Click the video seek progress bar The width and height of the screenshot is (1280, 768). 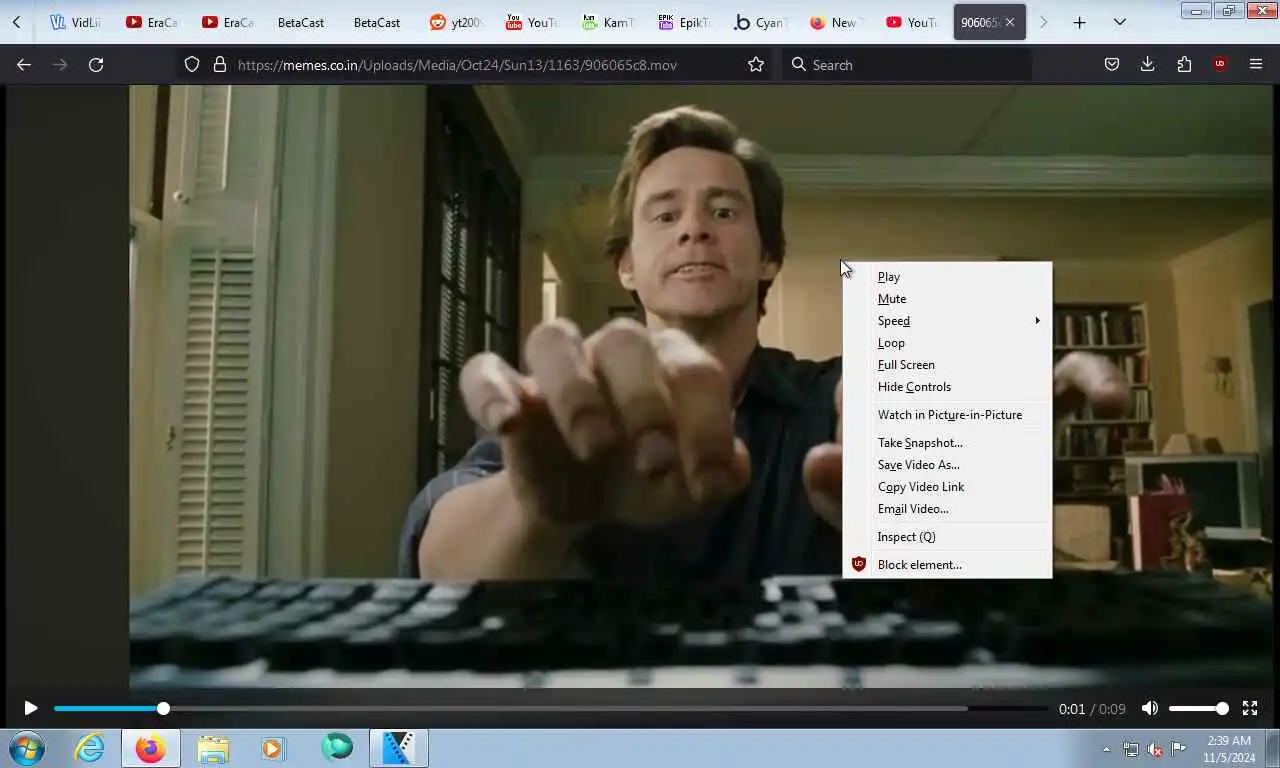(551, 708)
